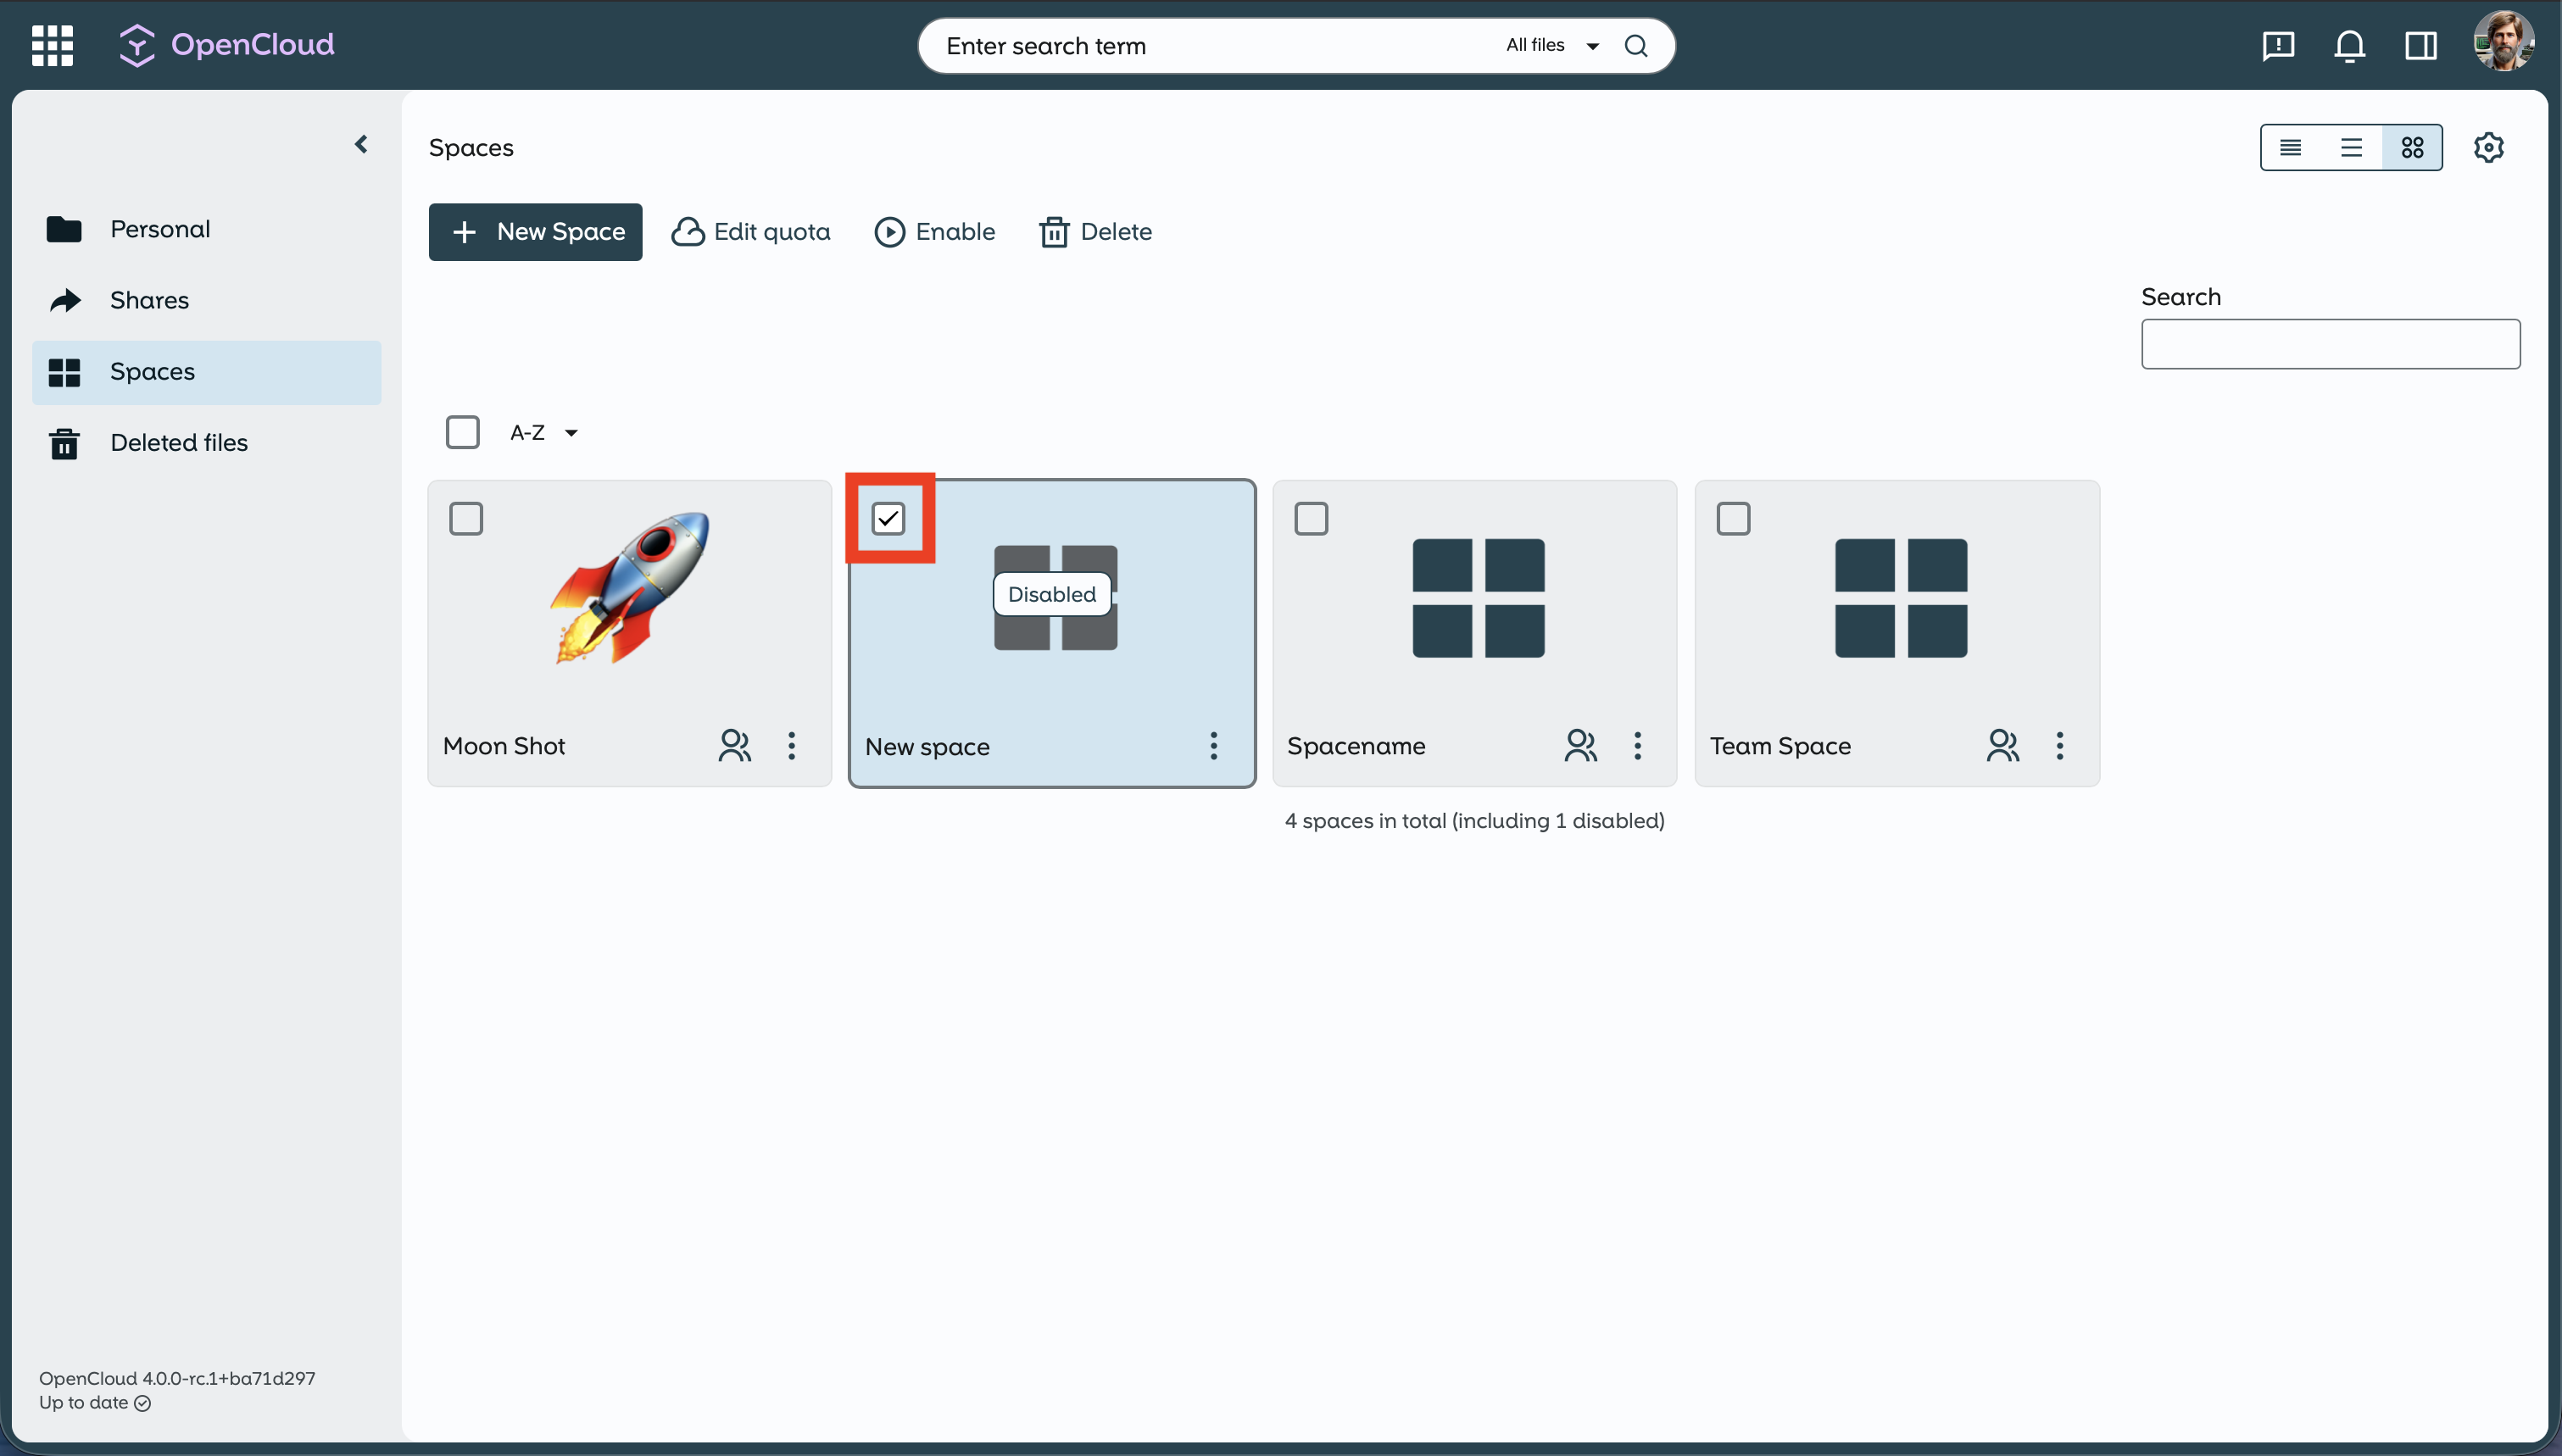Collapse the left navigation sidebar
This screenshot has height=1456, width=2562.
click(361, 144)
